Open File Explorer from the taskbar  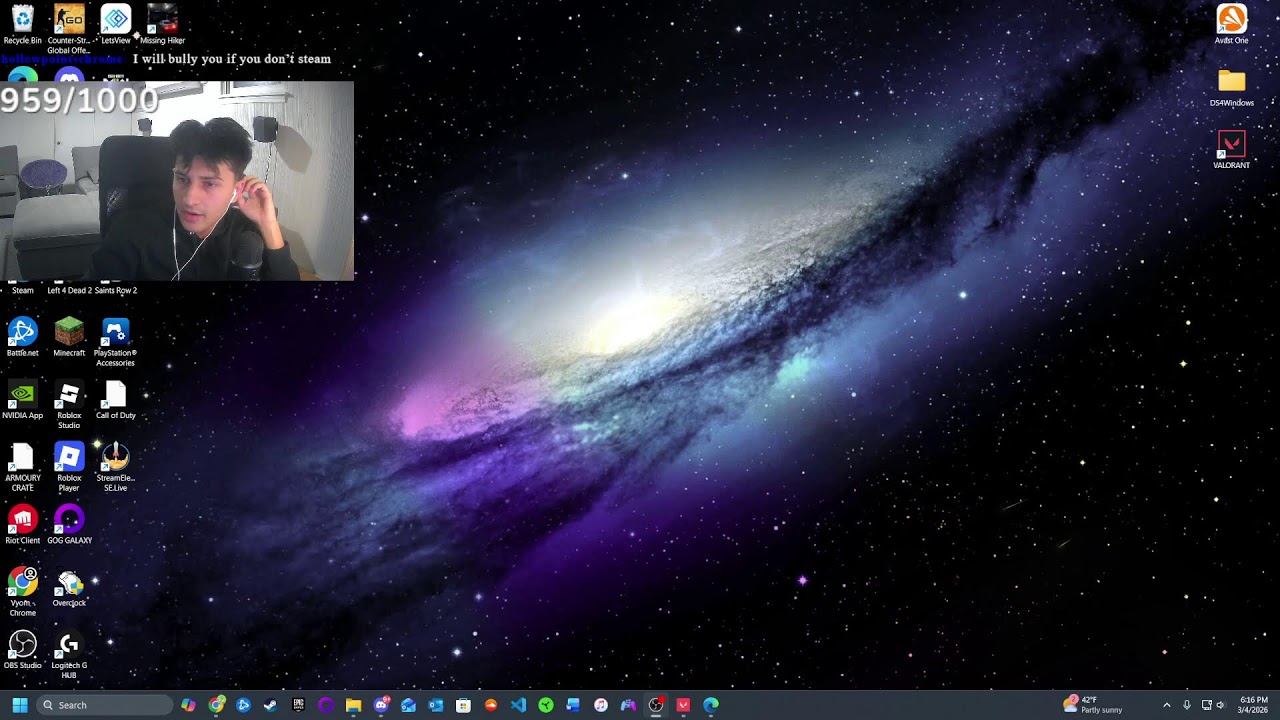(x=353, y=705)
